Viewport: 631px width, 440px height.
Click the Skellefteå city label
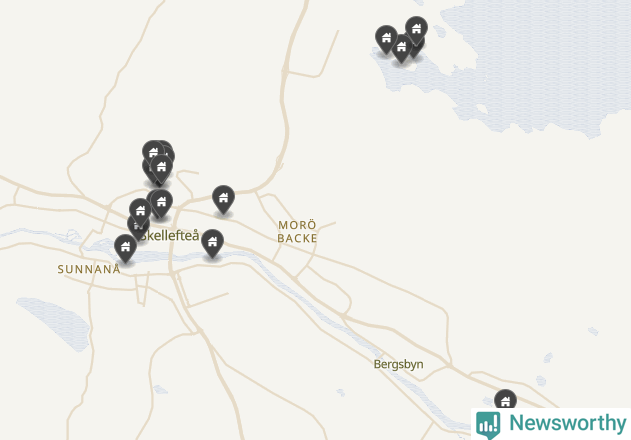point(170,235)
